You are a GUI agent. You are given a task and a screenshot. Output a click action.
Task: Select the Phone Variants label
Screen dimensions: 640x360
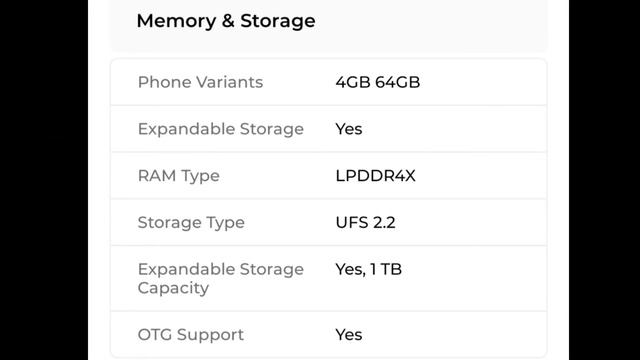click(200, 82)
